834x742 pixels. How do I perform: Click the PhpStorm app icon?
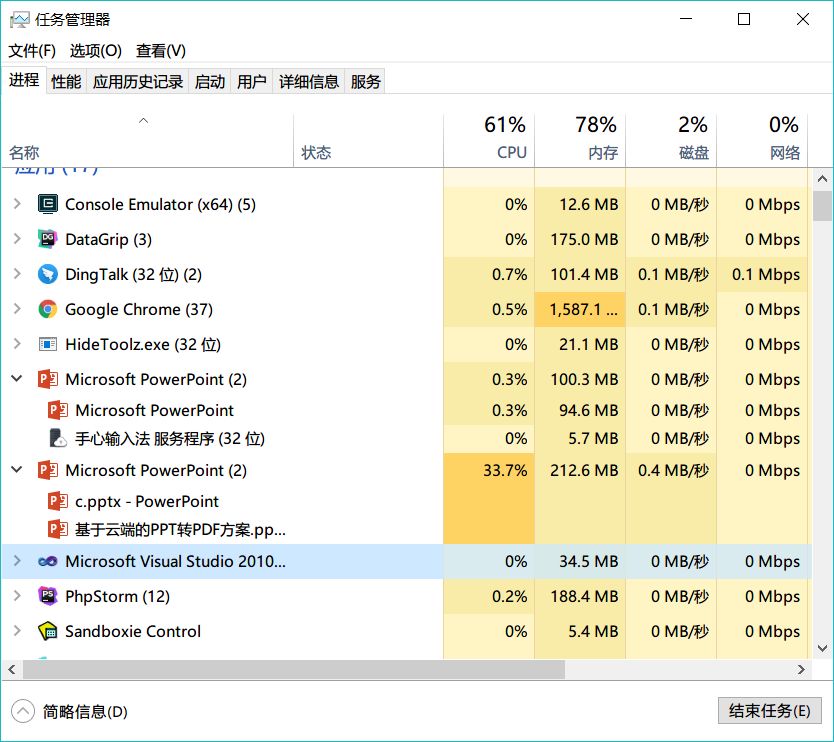(x=48, y=596)
